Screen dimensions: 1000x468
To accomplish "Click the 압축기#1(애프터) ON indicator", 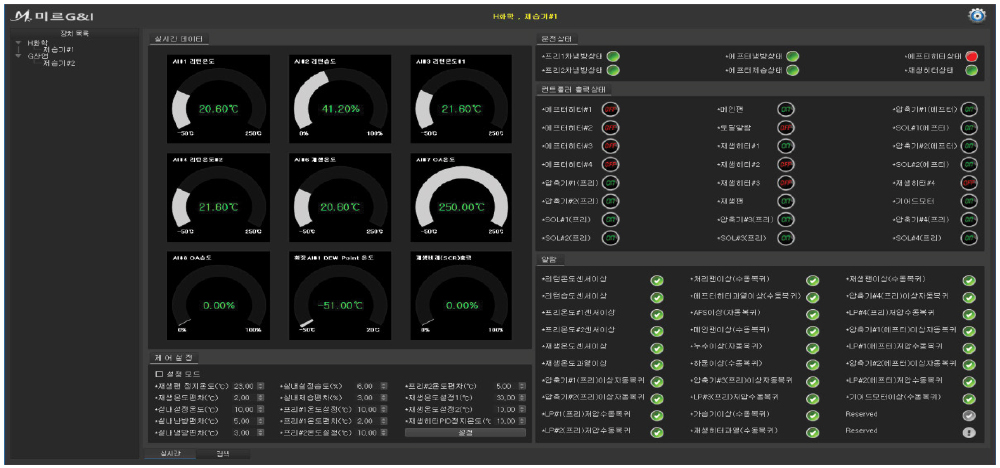I will click(969, 109).
